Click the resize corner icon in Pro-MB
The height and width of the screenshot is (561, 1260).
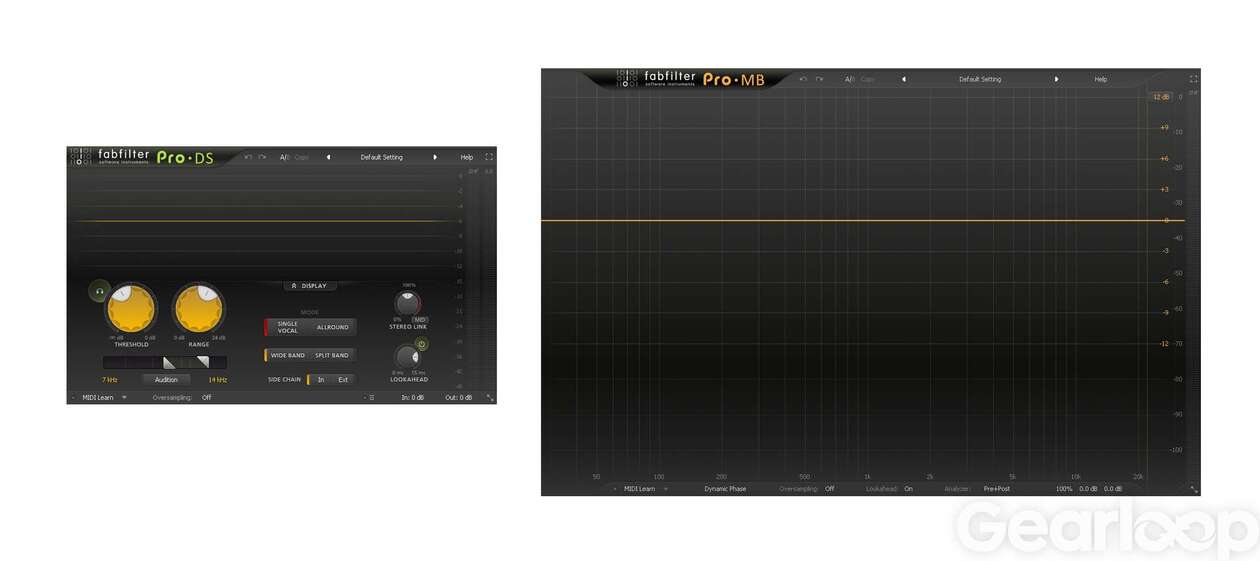pos(1193,489)
